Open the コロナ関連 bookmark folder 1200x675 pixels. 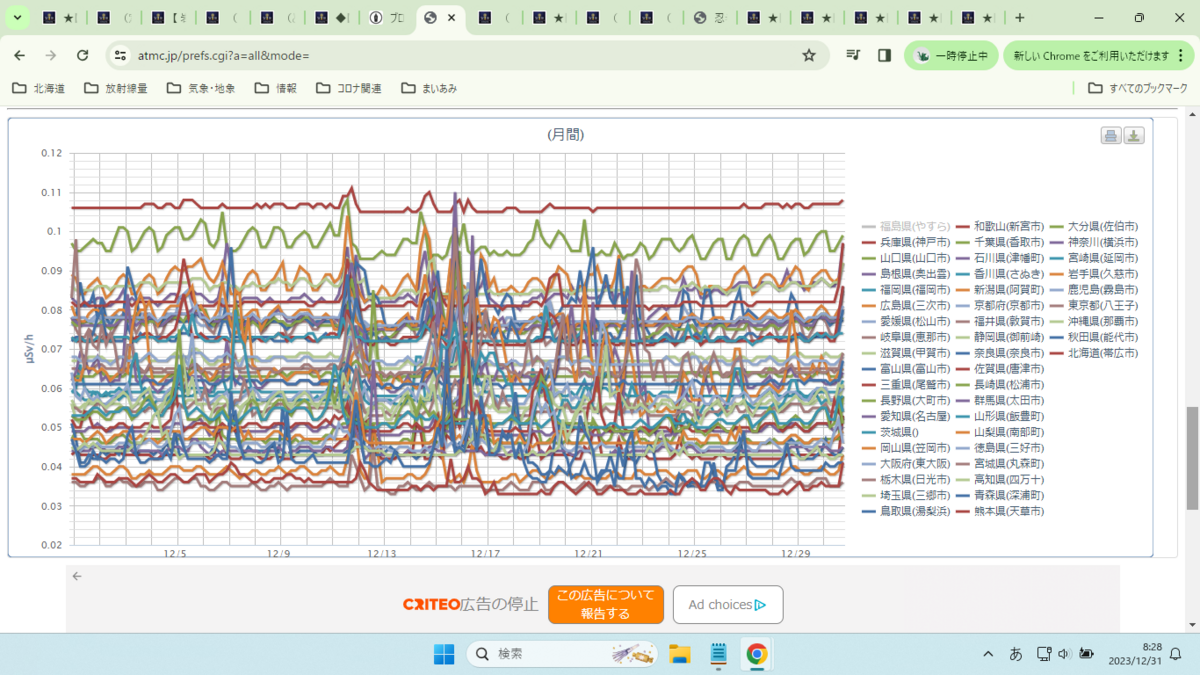(x=349, y=88)
